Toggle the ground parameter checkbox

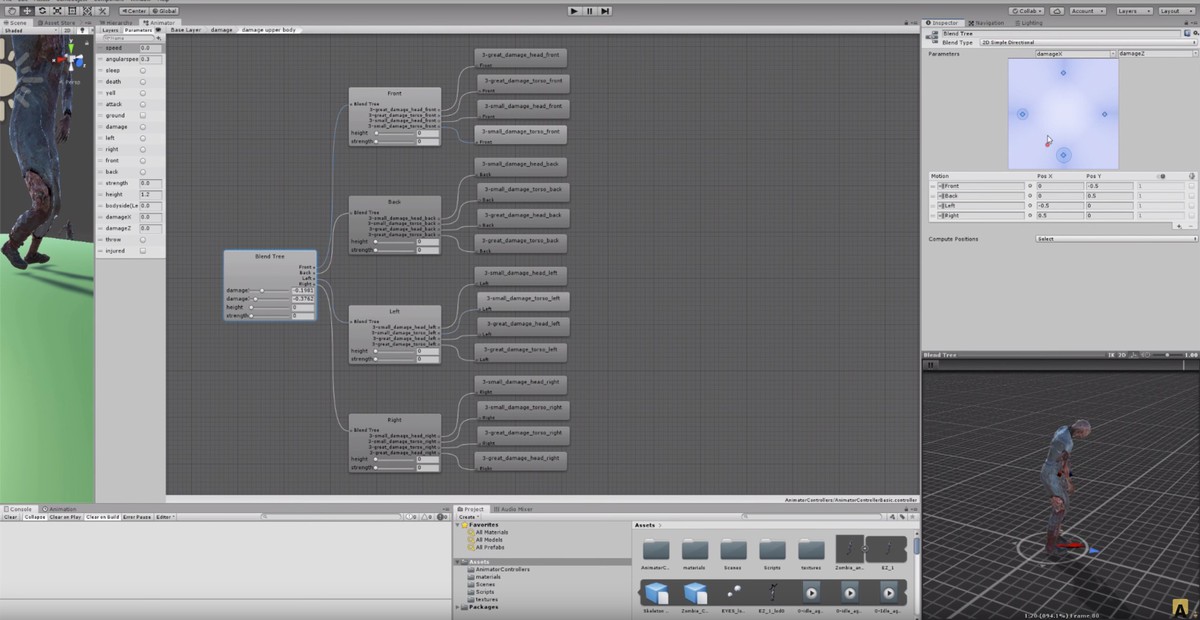pyautogui.click(x=143, y=115)
